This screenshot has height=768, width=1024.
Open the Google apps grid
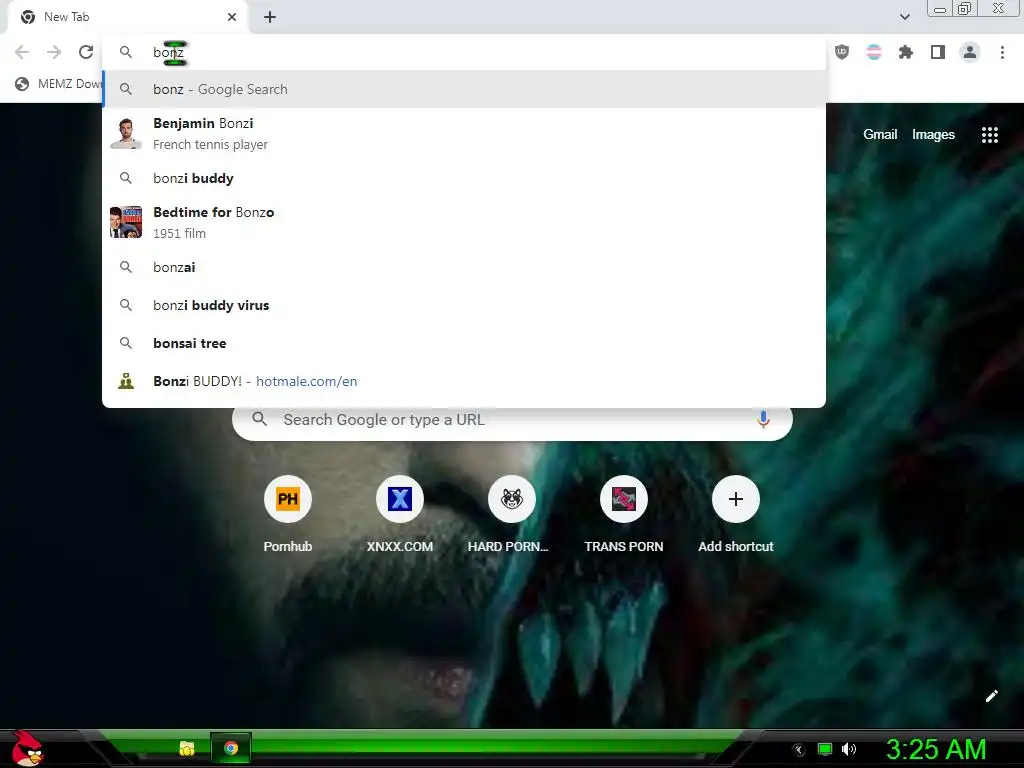point(989,135)
